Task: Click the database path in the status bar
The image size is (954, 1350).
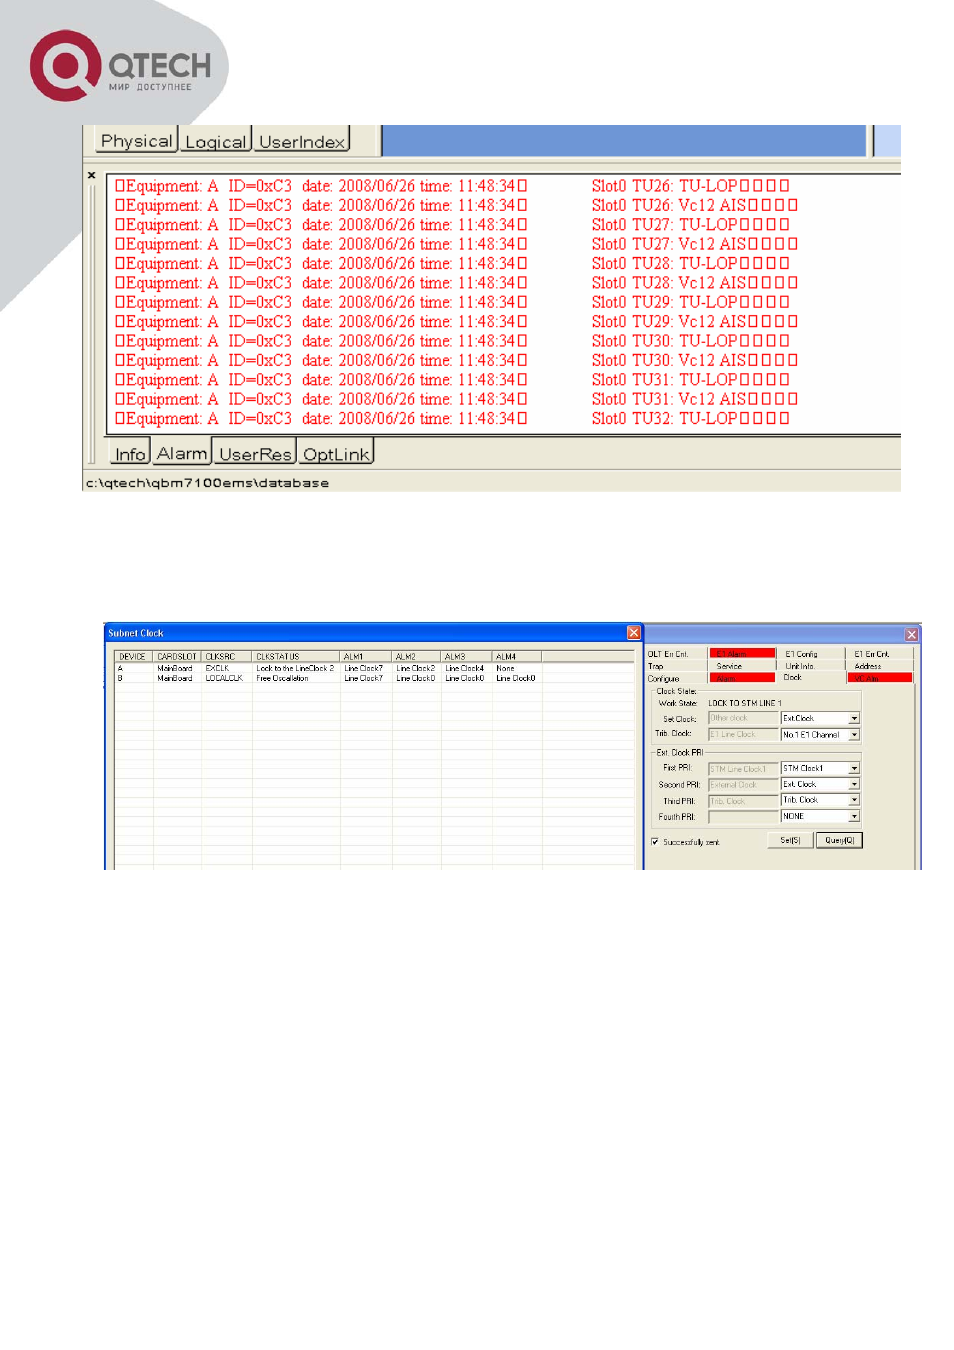Action: click(207, 483)
